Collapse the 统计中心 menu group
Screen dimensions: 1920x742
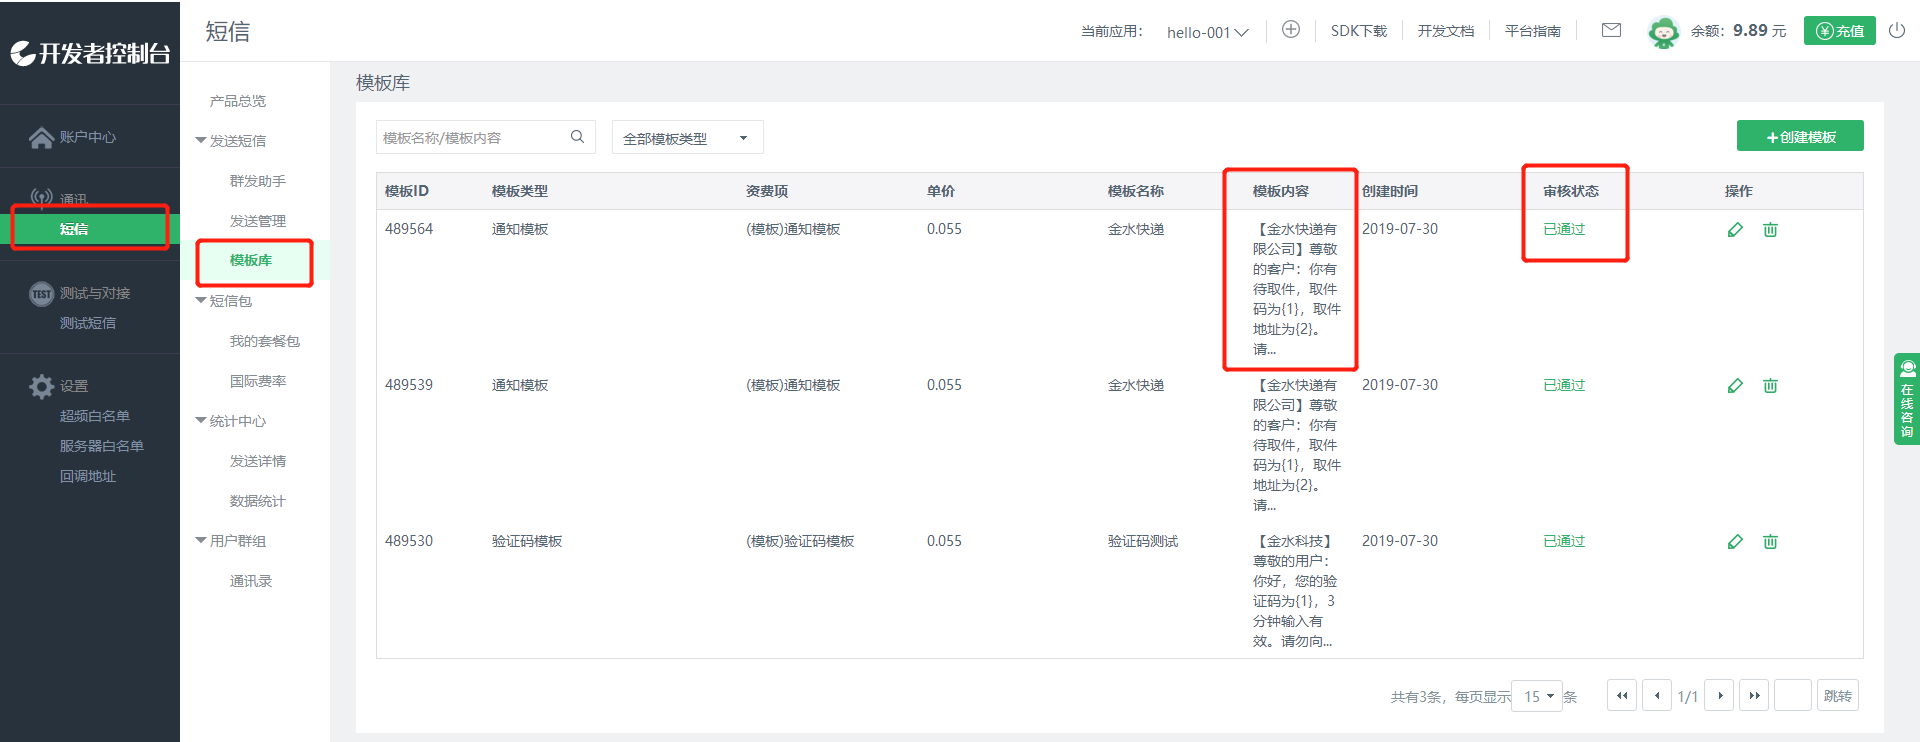pyautogui.click(x=231, y=421)
